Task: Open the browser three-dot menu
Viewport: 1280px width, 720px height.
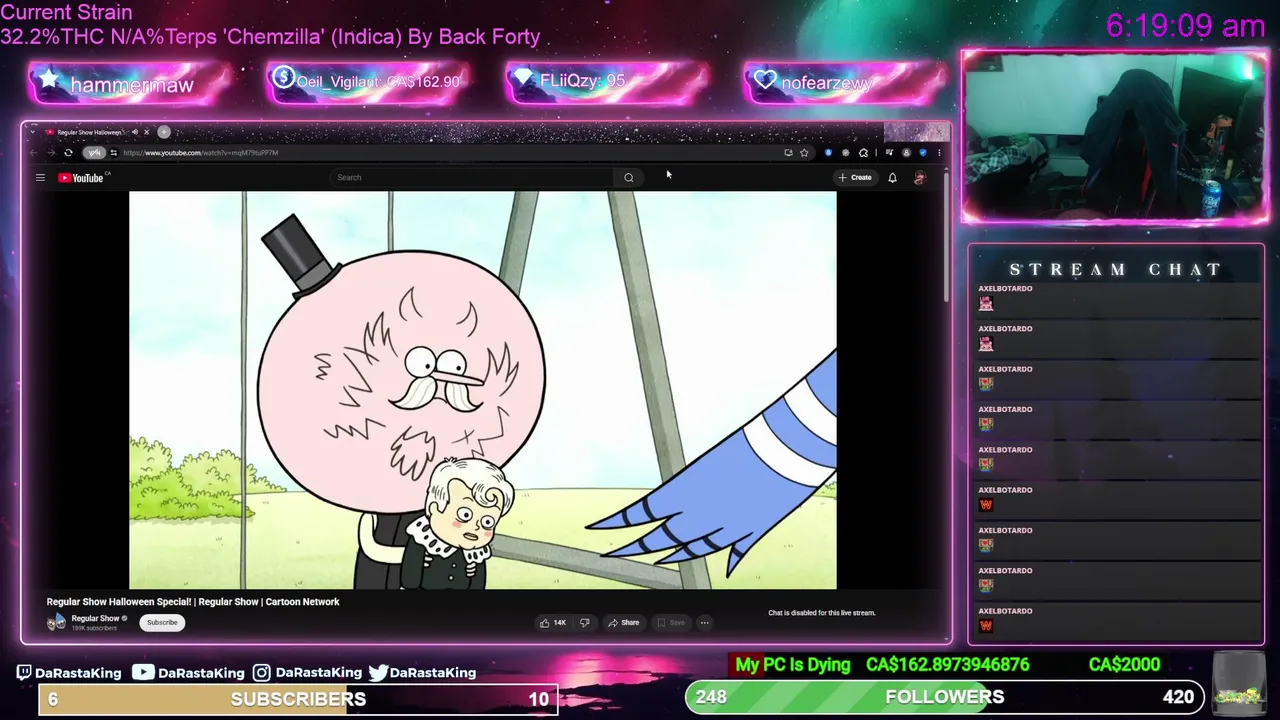Action: (938, 153)
